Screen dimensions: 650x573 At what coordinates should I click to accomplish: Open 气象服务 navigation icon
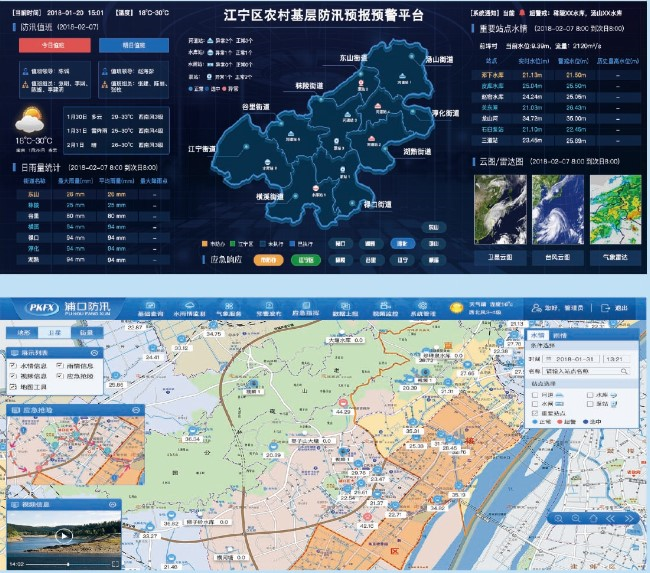(x=228, y=306)
